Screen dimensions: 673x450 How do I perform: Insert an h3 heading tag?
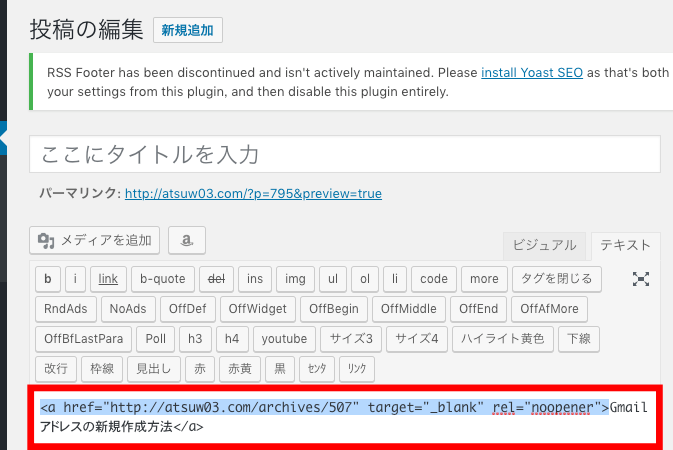click(195, 339)
